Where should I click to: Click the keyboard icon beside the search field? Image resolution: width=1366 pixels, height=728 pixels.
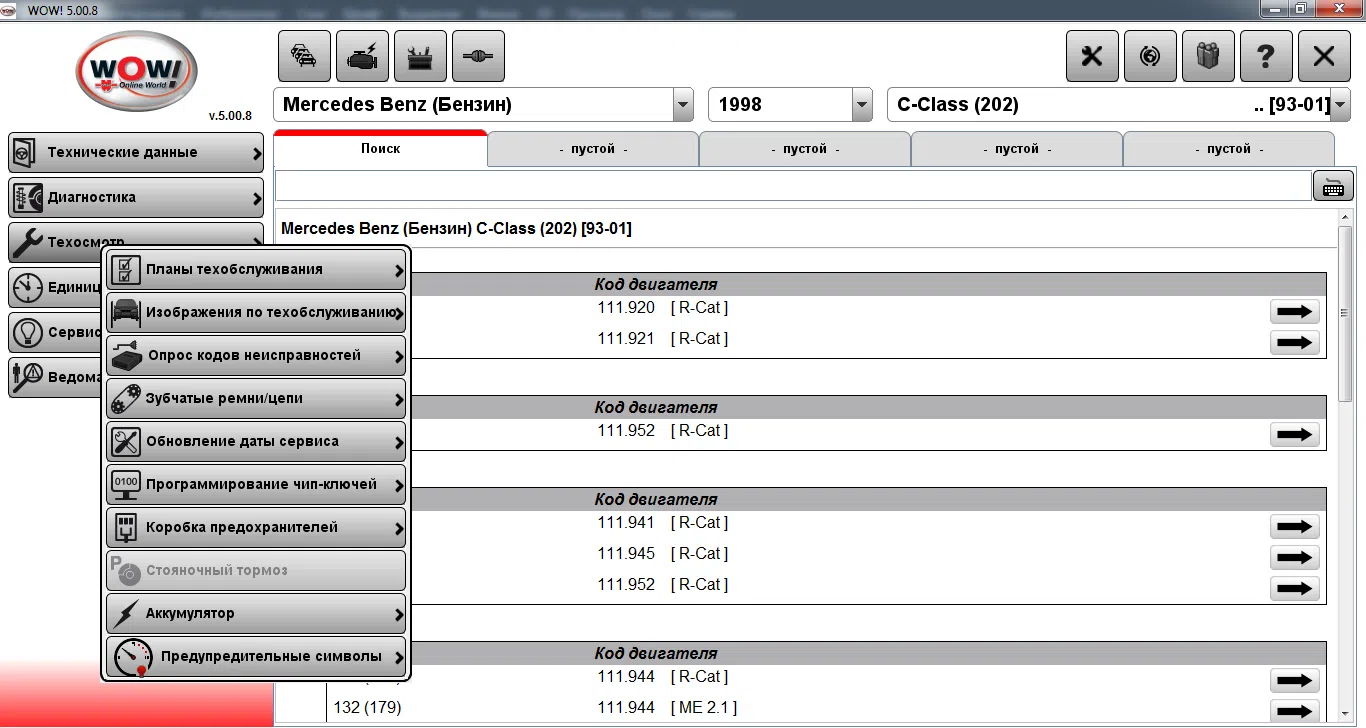(1333, 185)
